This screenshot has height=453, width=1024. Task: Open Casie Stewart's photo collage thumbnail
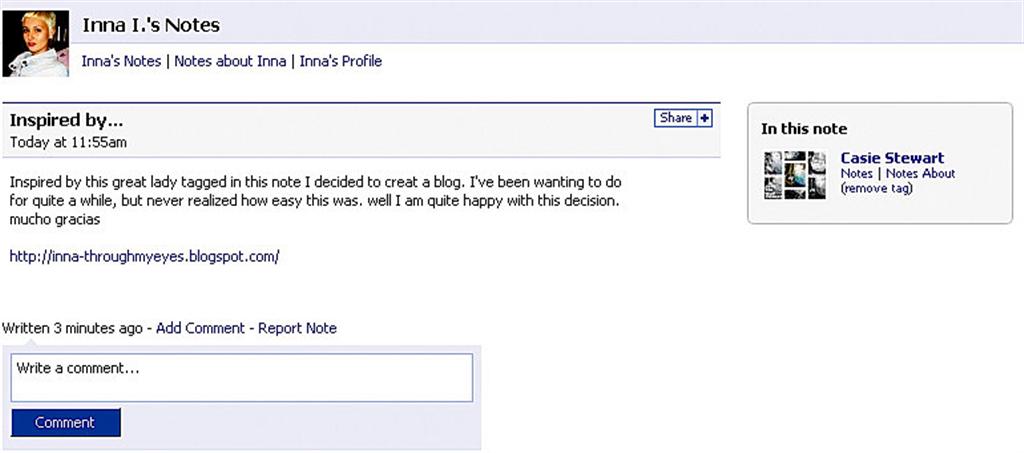[795, 175]
